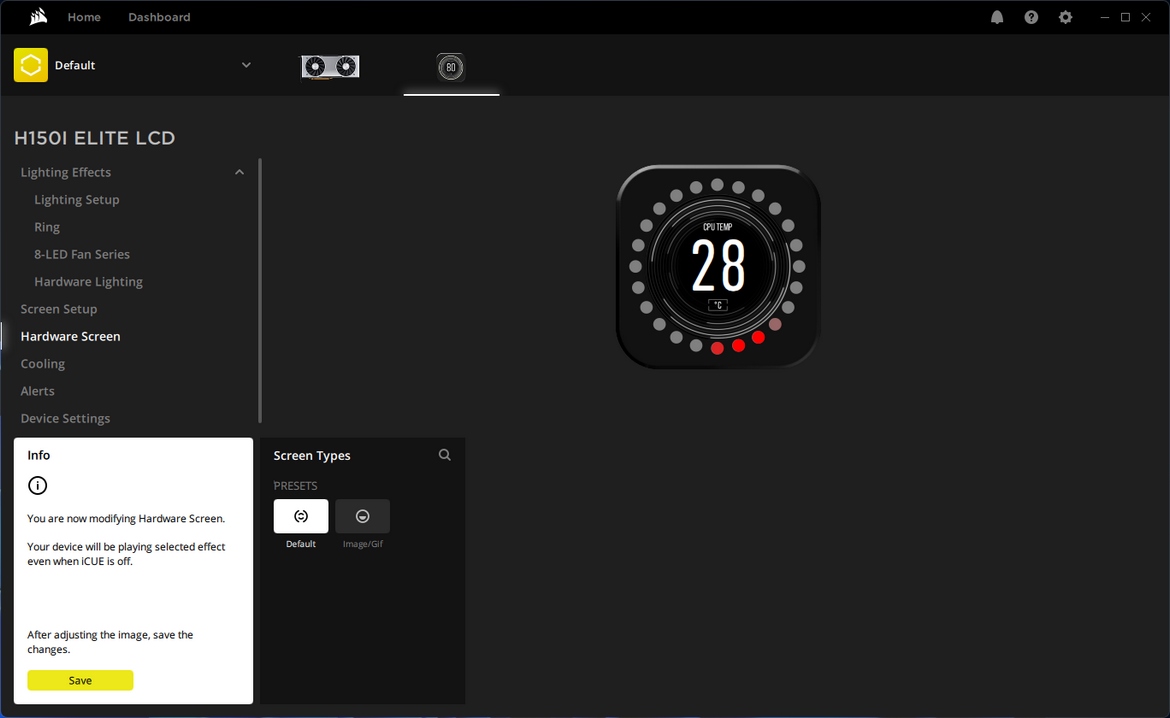Image resolution: width=1170 pixels, height=718 pixels.
Task: Select the H150i cooler device icon
Action: [x=451, y=67]
